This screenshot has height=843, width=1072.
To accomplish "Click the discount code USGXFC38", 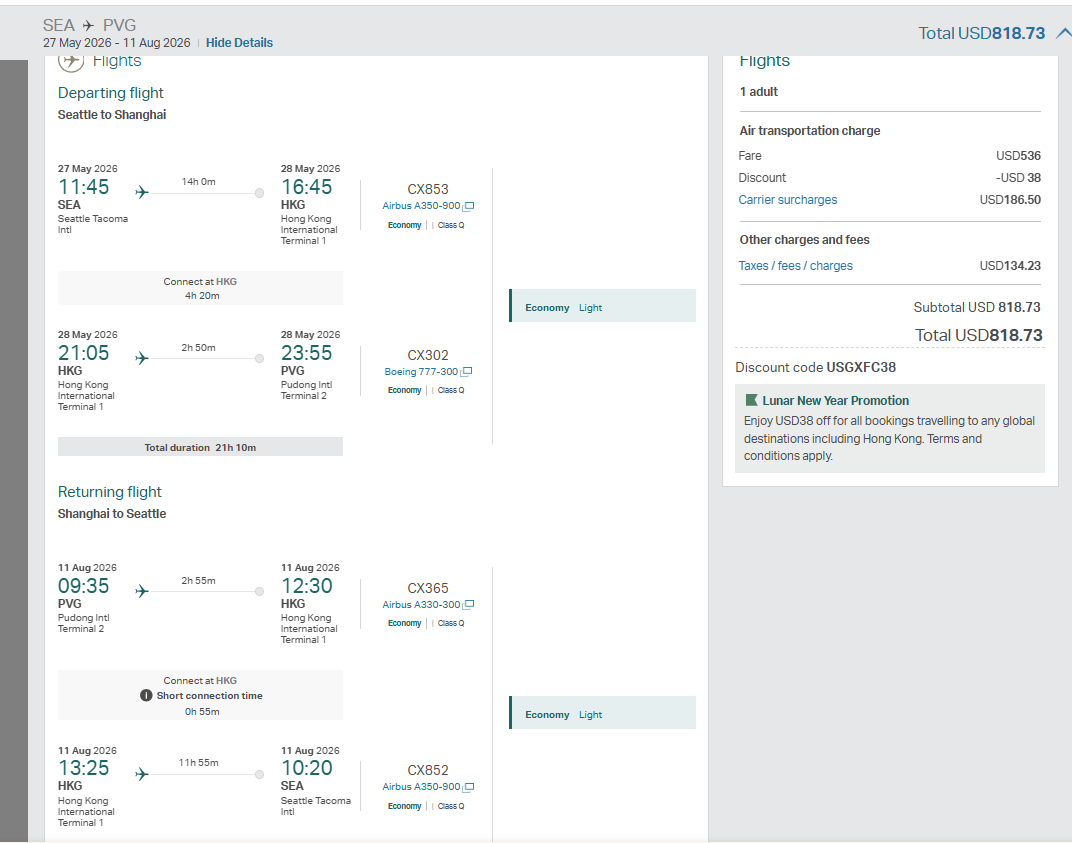I will (860, 367).
